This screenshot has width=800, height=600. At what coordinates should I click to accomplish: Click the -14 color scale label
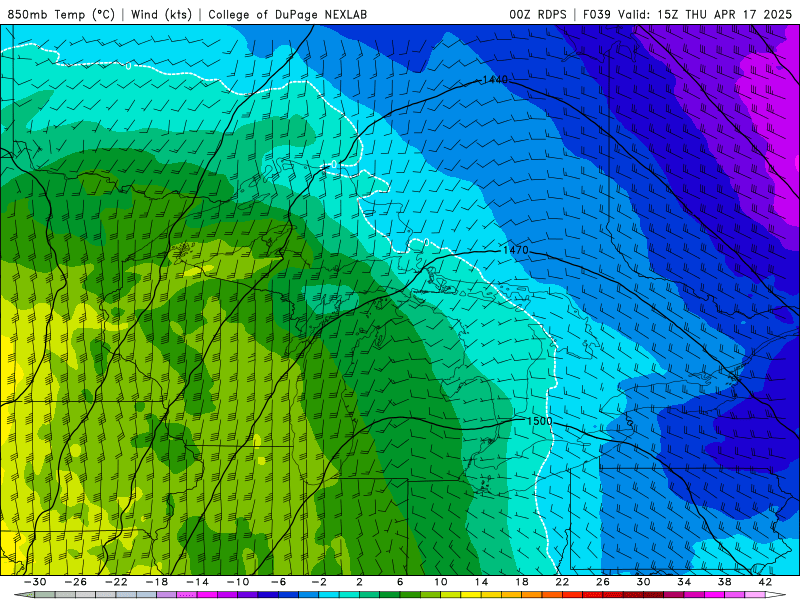(197, 582)
